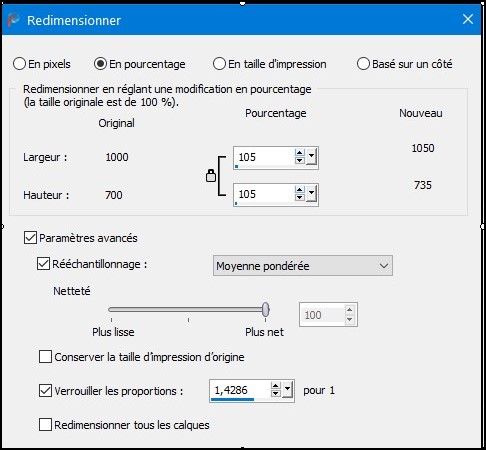The height and width of the screenshot is (450, 486).
Task: Toggle the Rééchantillonnage checkbox
Action: [x=43, y=264]
